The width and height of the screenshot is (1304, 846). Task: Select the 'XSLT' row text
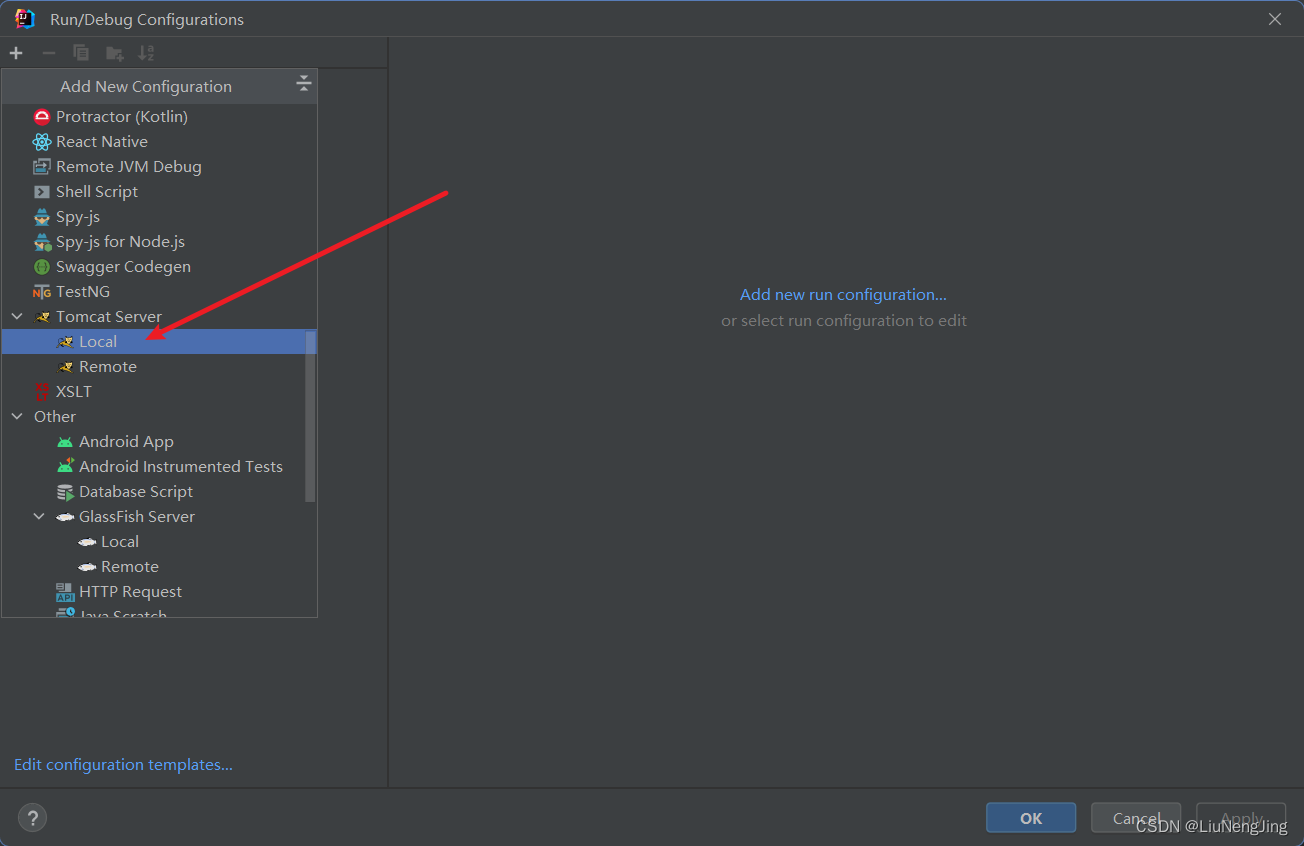pyautogui.click(x=74, y=392)
